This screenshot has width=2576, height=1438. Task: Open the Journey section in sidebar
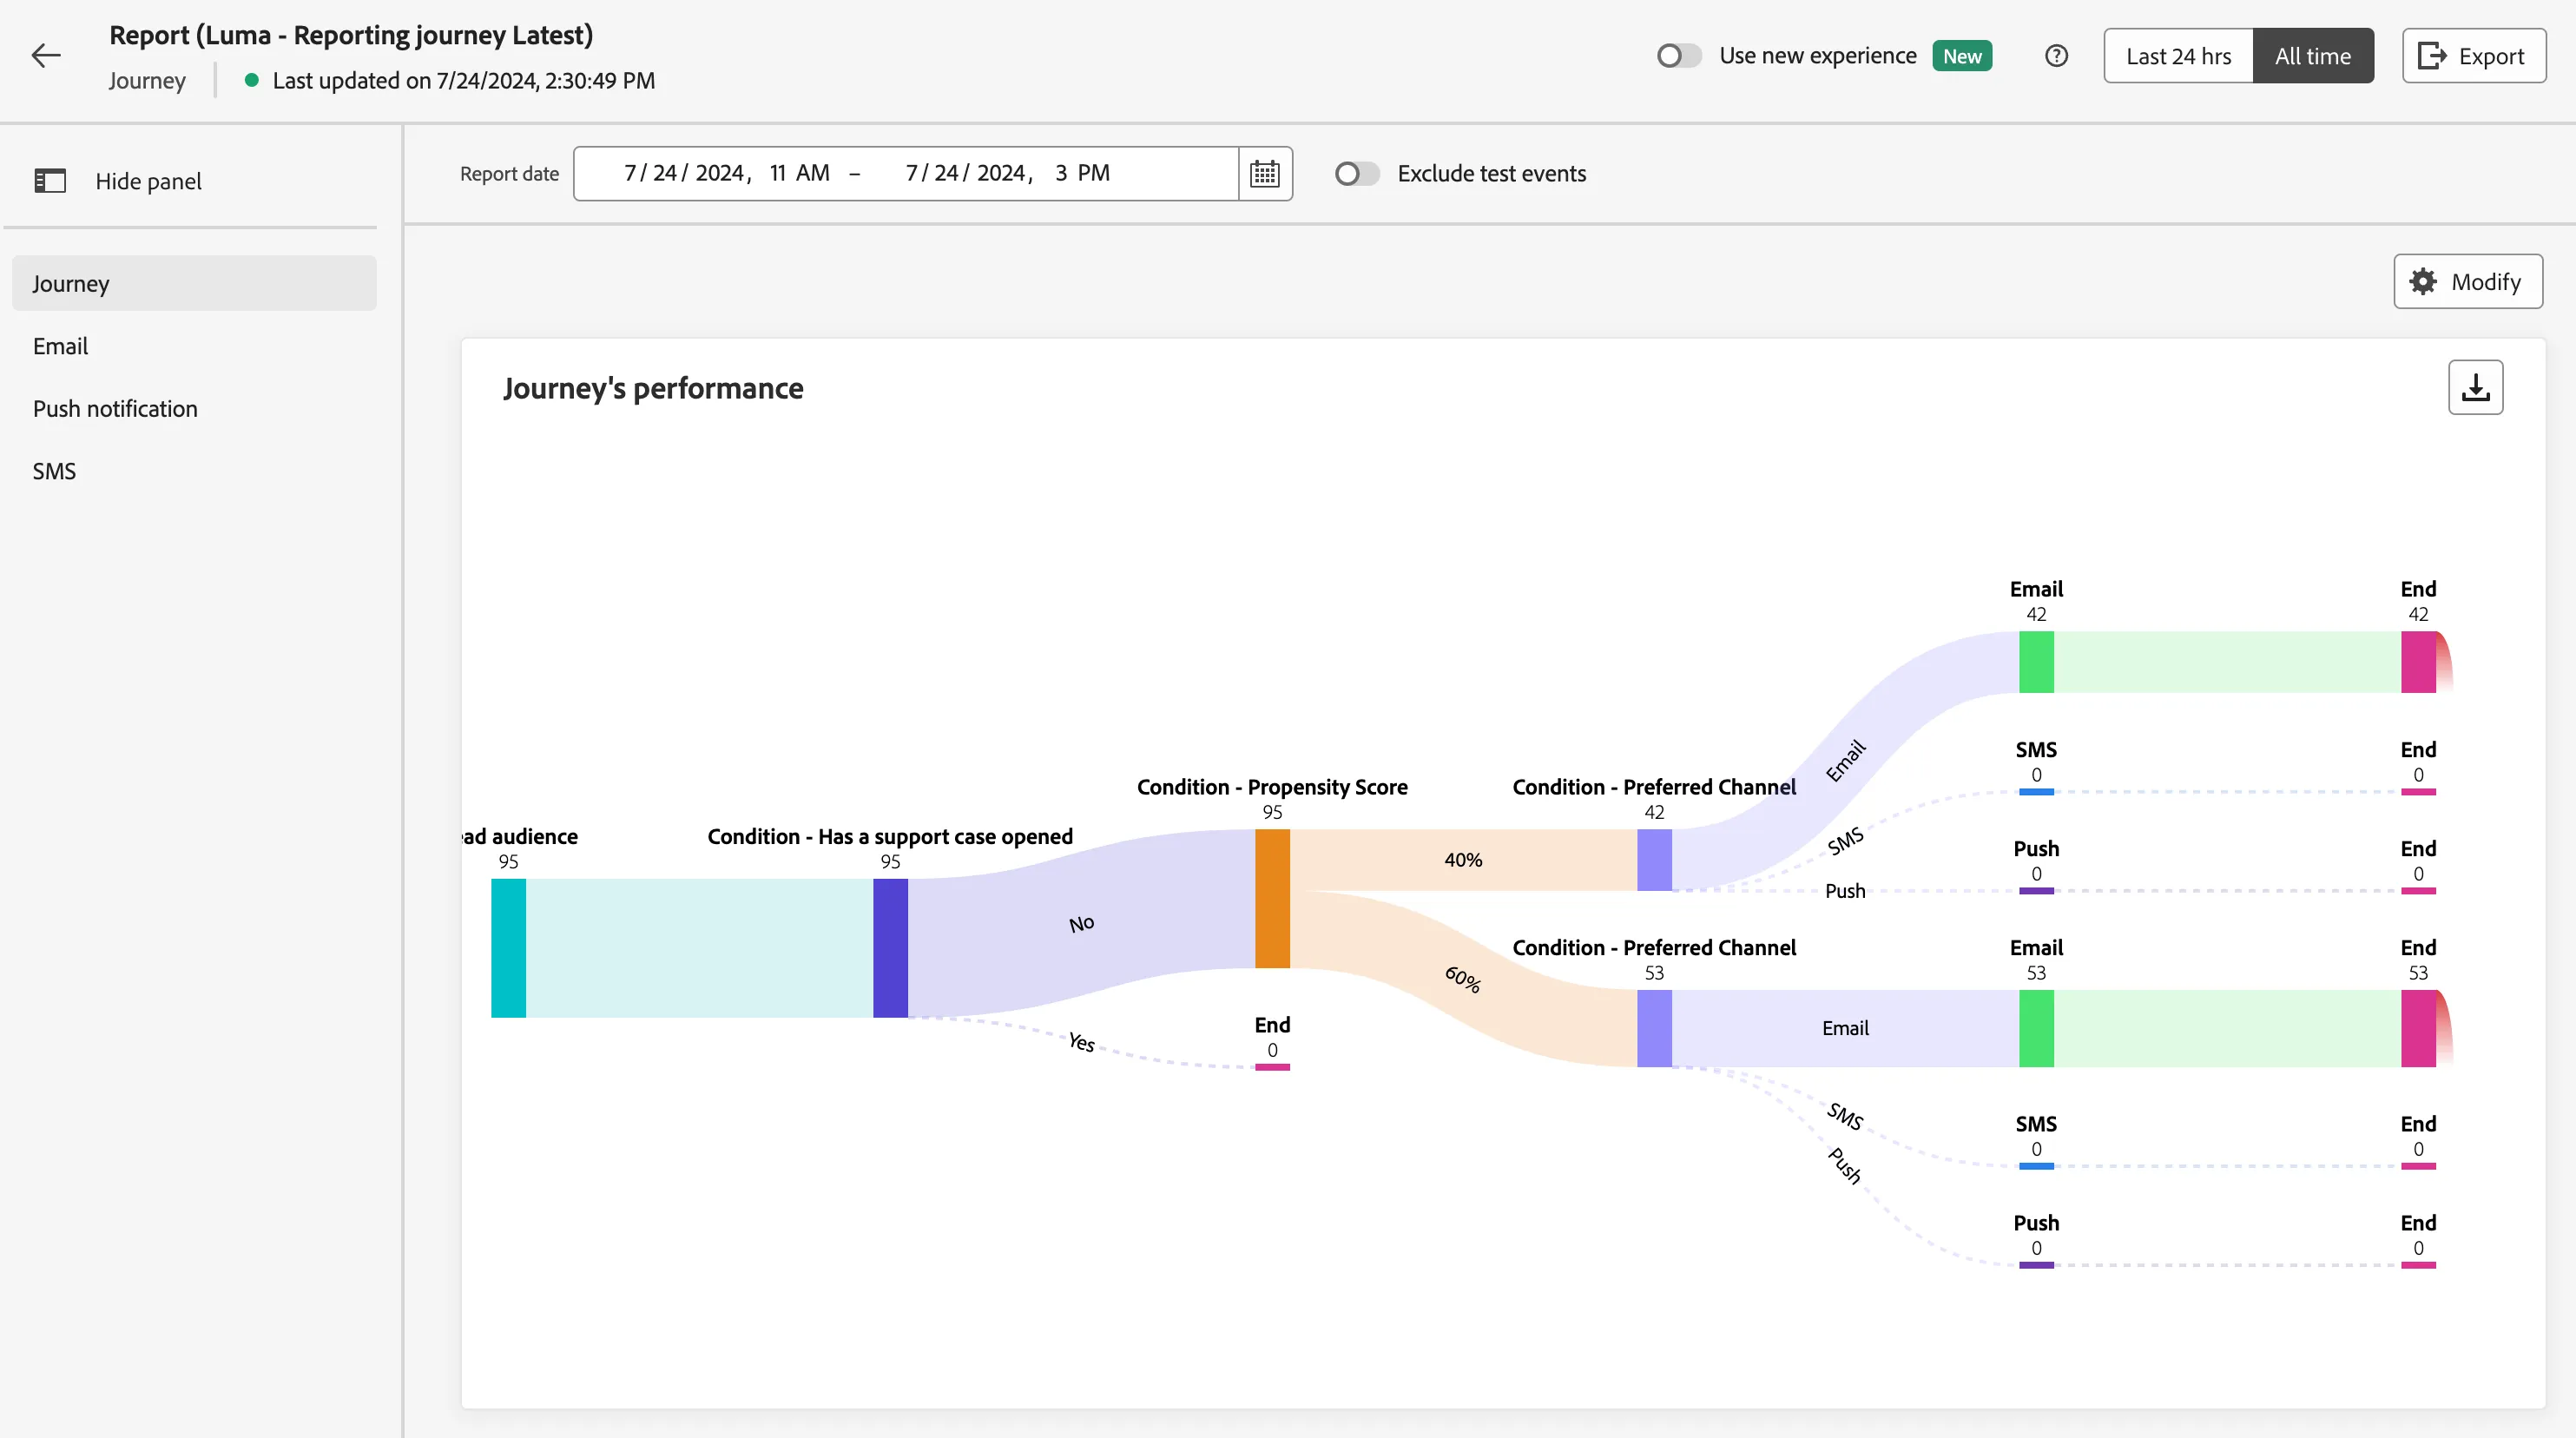[x=194, y=283]
